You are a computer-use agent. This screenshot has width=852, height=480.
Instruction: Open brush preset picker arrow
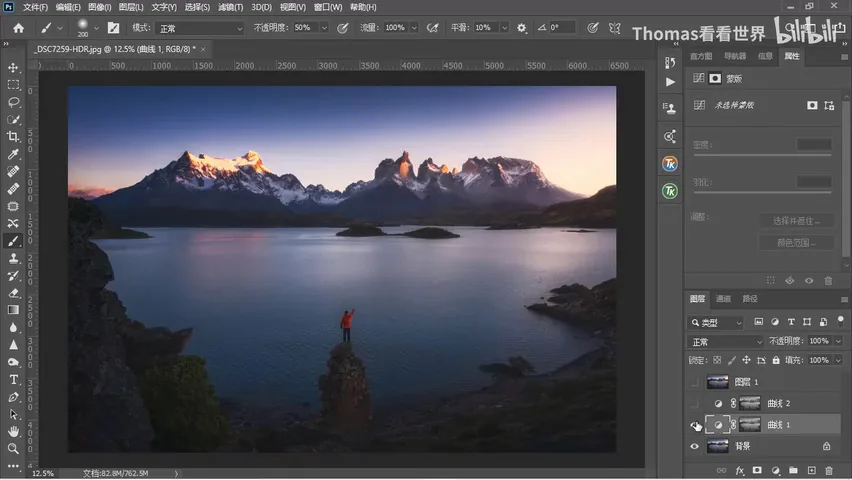coord(96,28)
